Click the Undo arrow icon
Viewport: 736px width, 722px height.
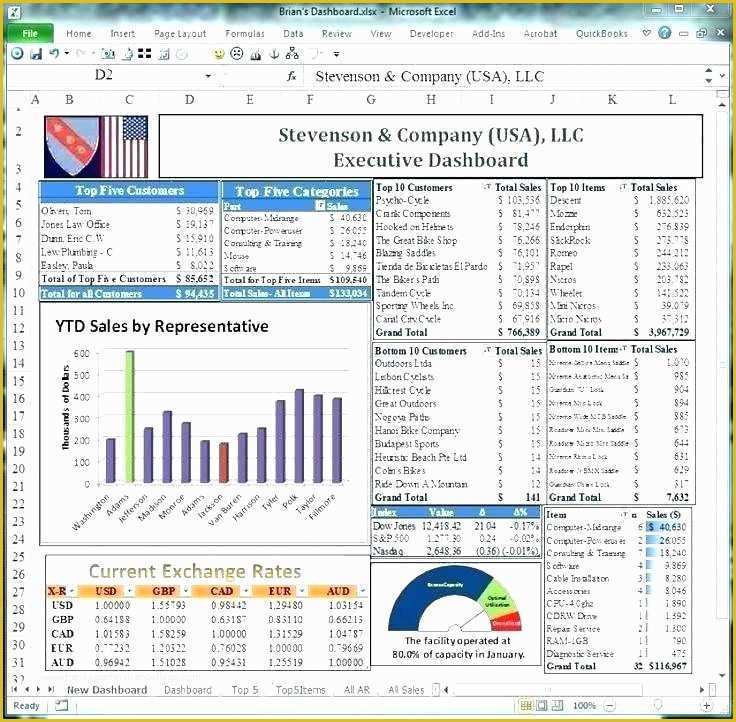[54, 54]
